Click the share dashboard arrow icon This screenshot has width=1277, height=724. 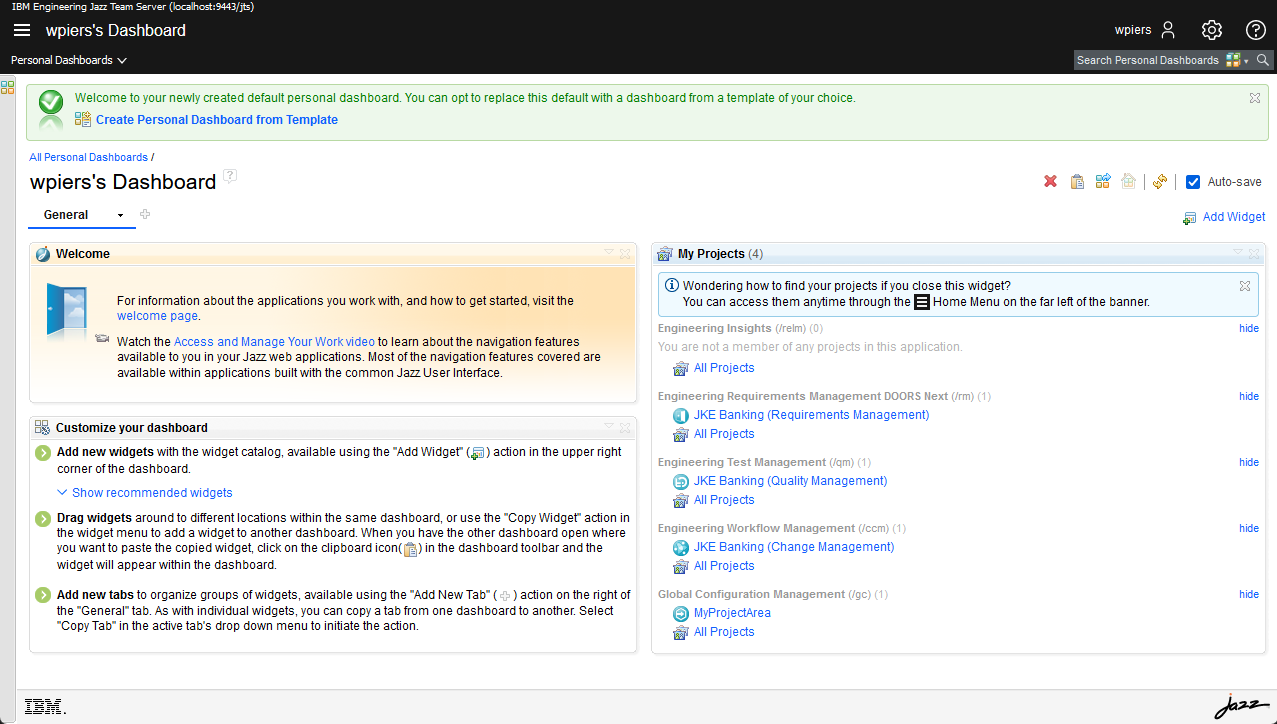[1103, 181]
